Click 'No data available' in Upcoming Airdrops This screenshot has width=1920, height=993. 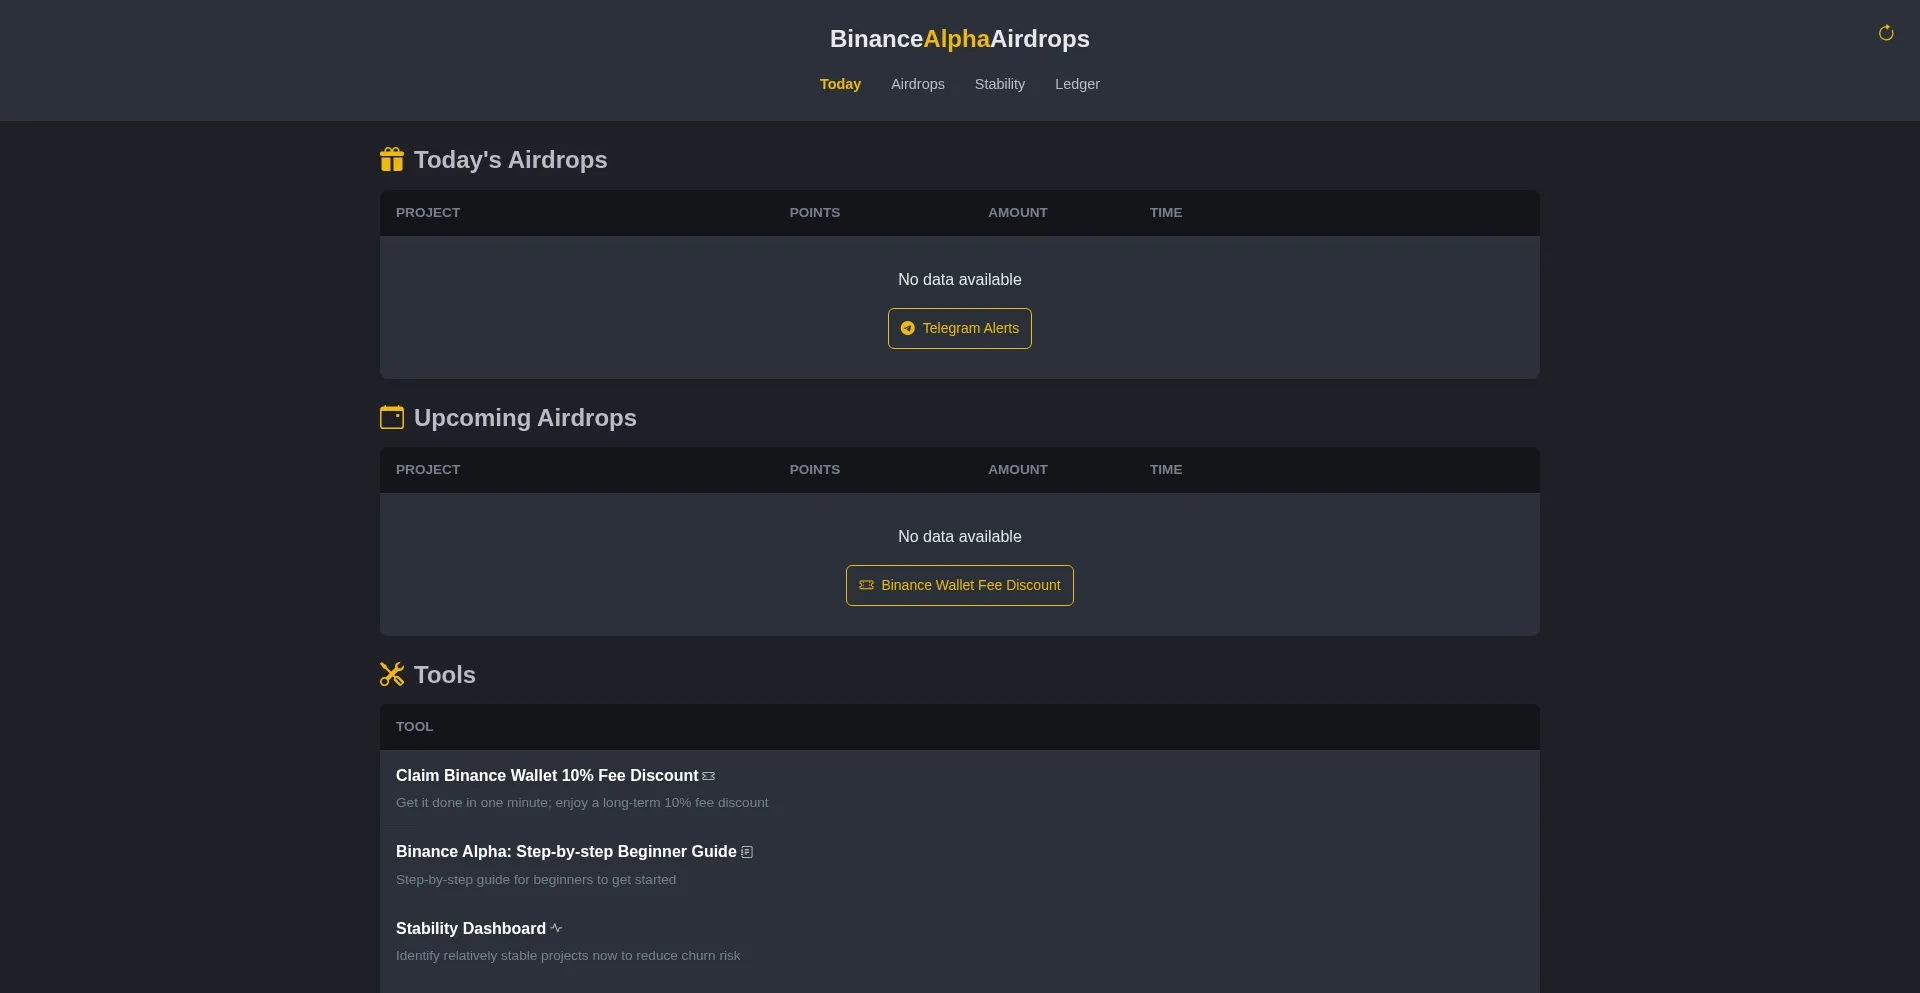[960, 537]
